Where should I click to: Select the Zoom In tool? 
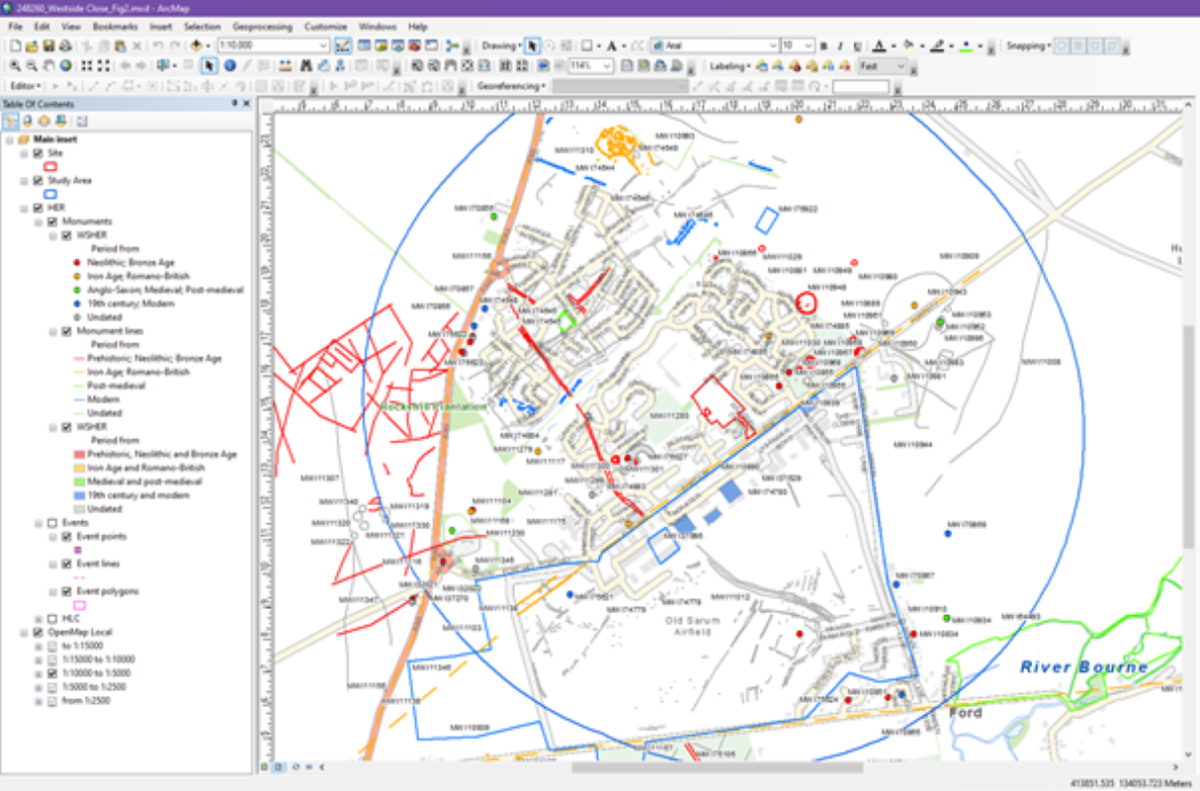pos(15,66)
